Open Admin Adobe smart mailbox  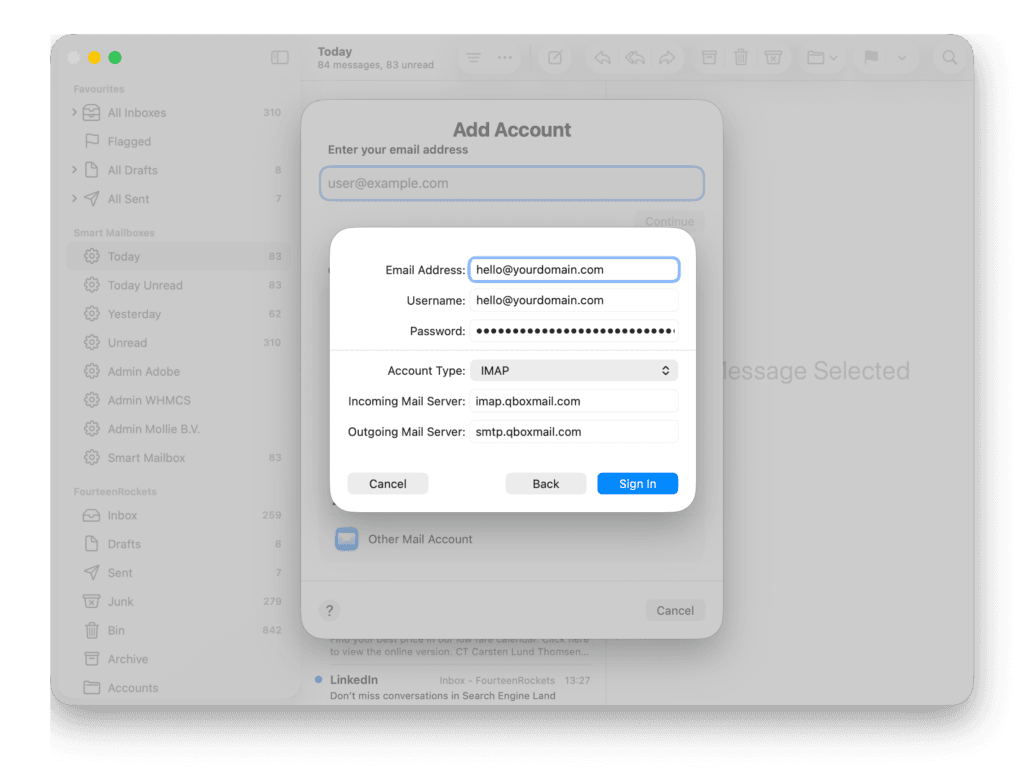pyautogui.click(x=178, y=371)
